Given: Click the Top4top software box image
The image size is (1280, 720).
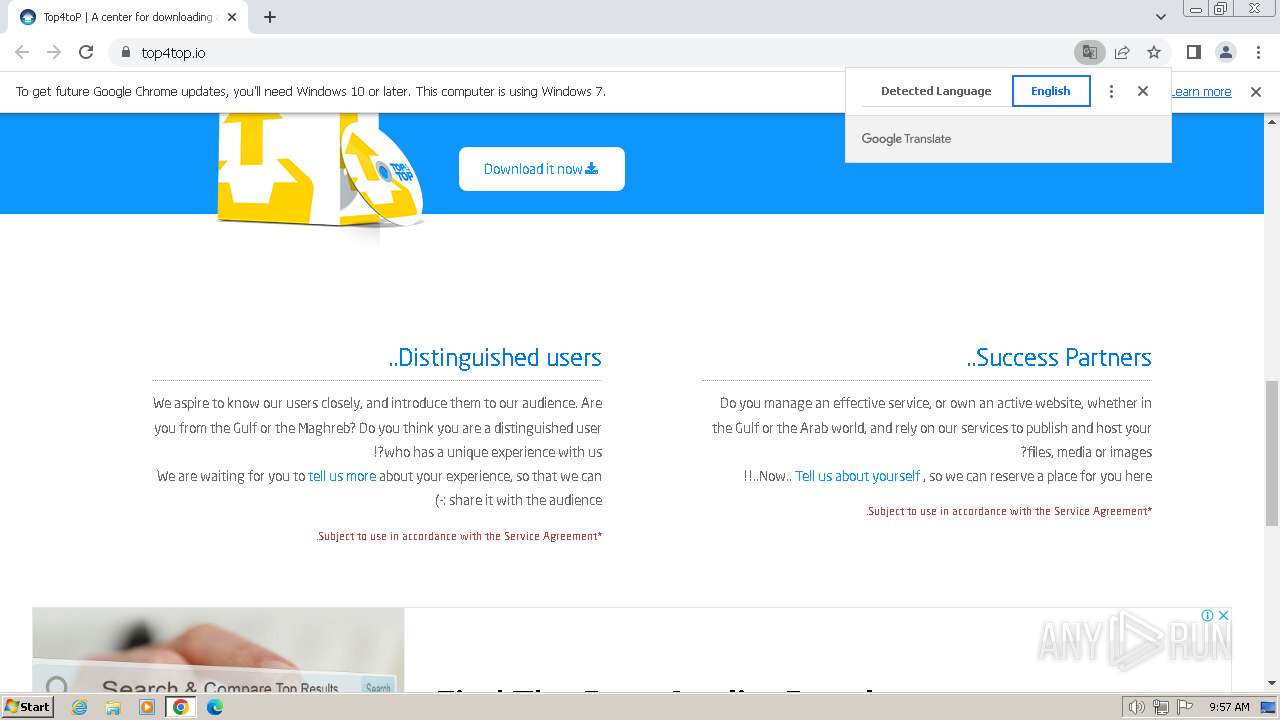Looking at the screenshot, I should click(x=320, y=170).
